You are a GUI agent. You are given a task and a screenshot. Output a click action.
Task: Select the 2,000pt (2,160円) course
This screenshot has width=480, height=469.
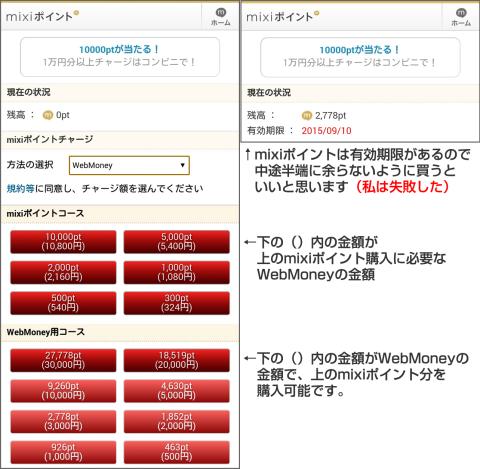click(x=63, y=272)
